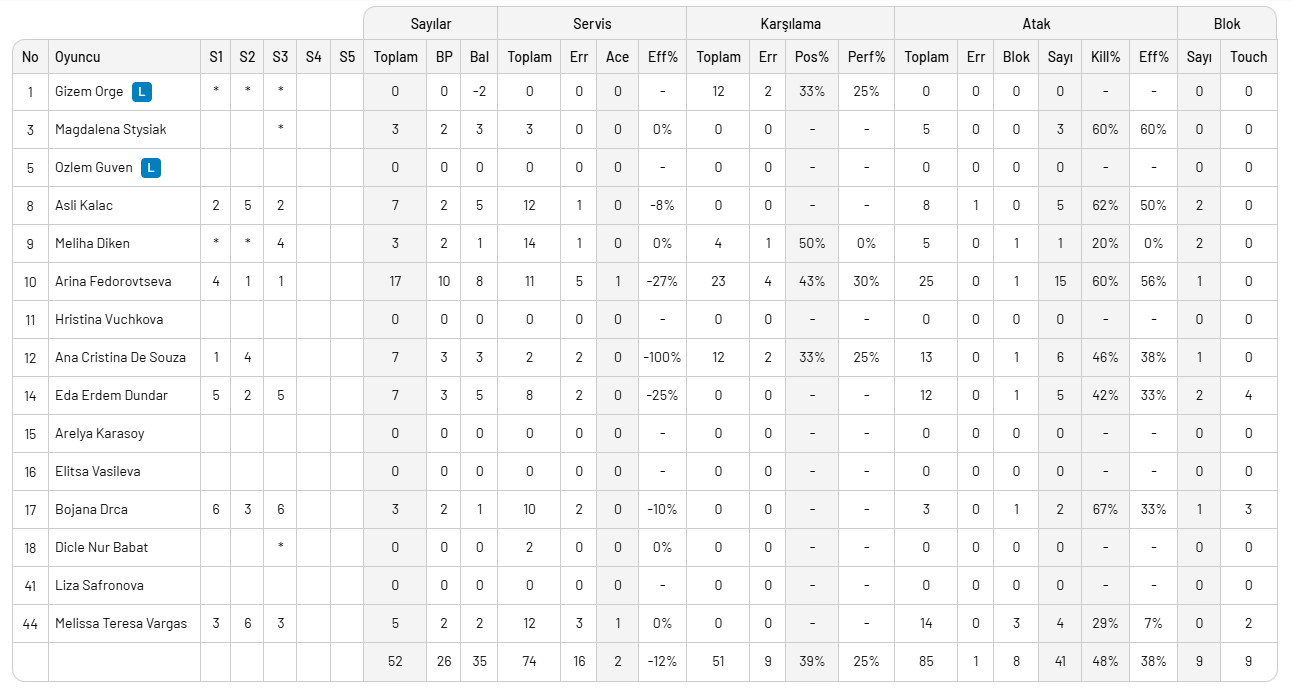Click the No column header
The width and height of the screenshot is (1293, 694).
(30, 57)
